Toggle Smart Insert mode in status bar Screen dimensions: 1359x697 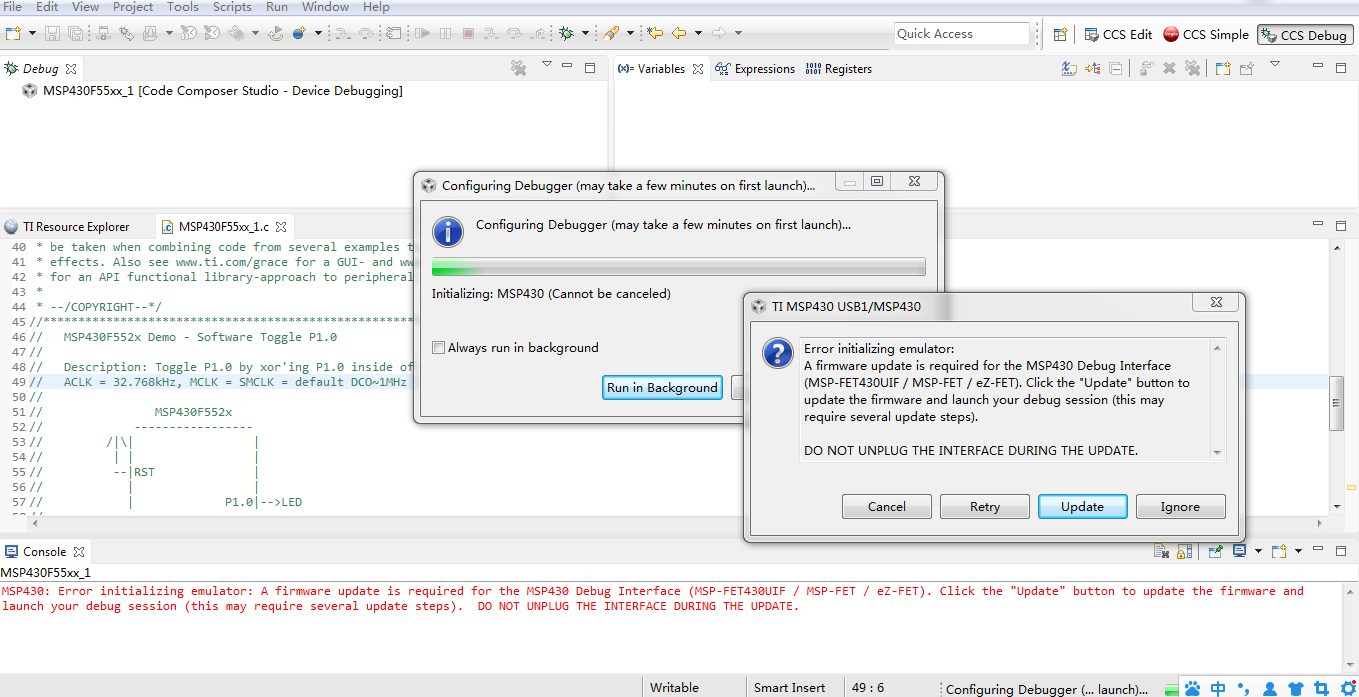[790, 688]
